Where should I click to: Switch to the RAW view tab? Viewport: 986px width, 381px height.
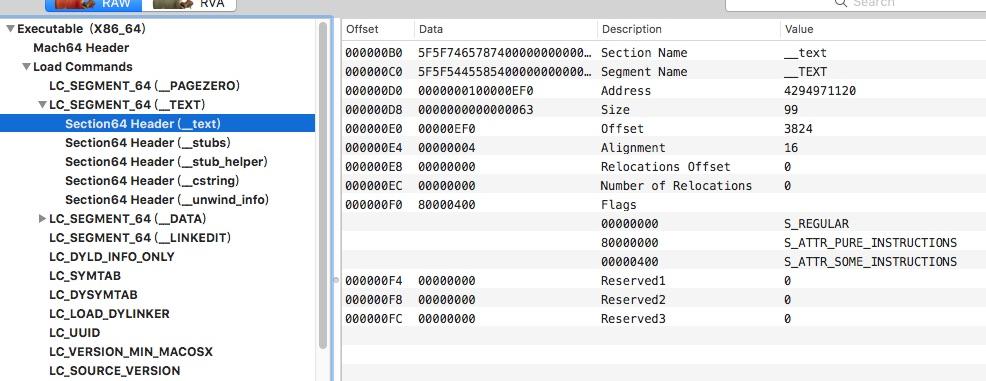point(93,5)
